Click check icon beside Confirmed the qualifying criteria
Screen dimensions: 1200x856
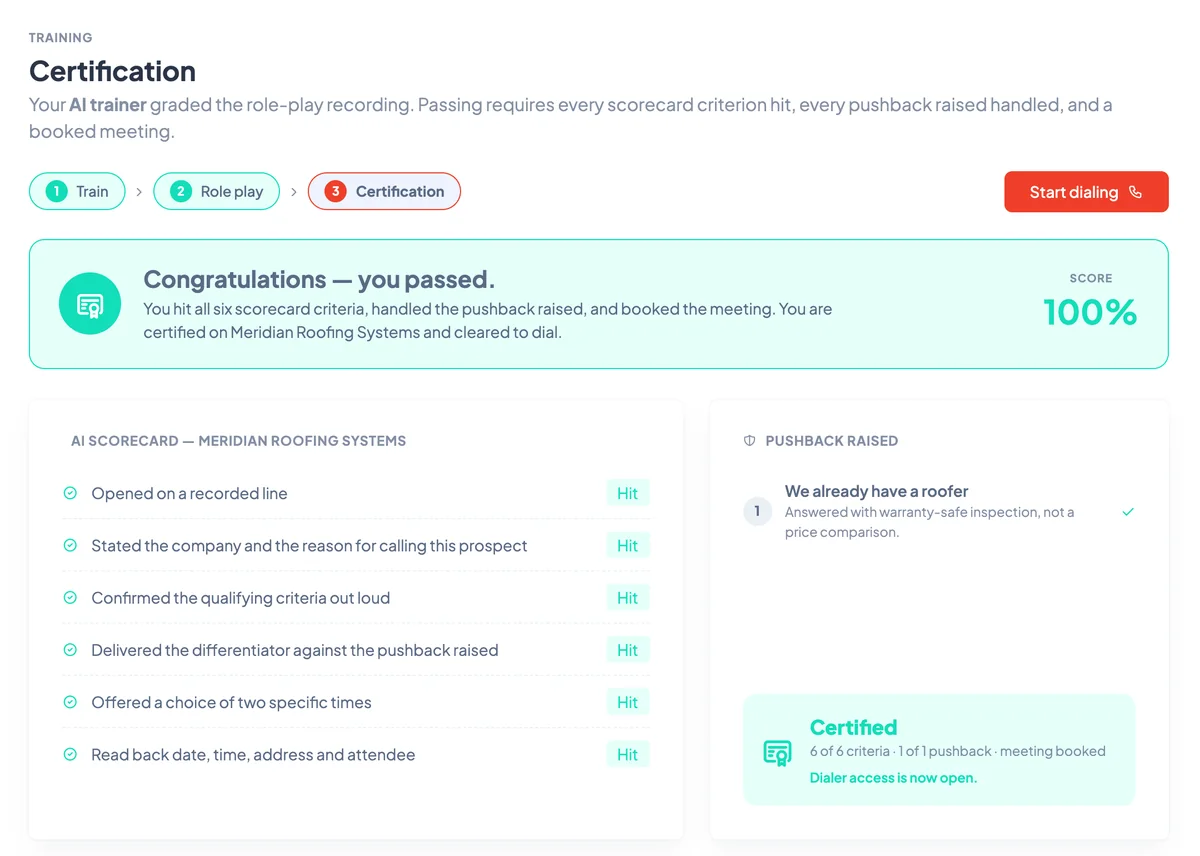point(70,597)
